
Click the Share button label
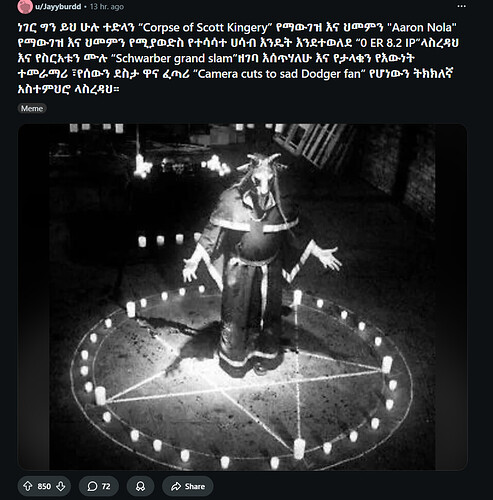[x=195, y=486]
